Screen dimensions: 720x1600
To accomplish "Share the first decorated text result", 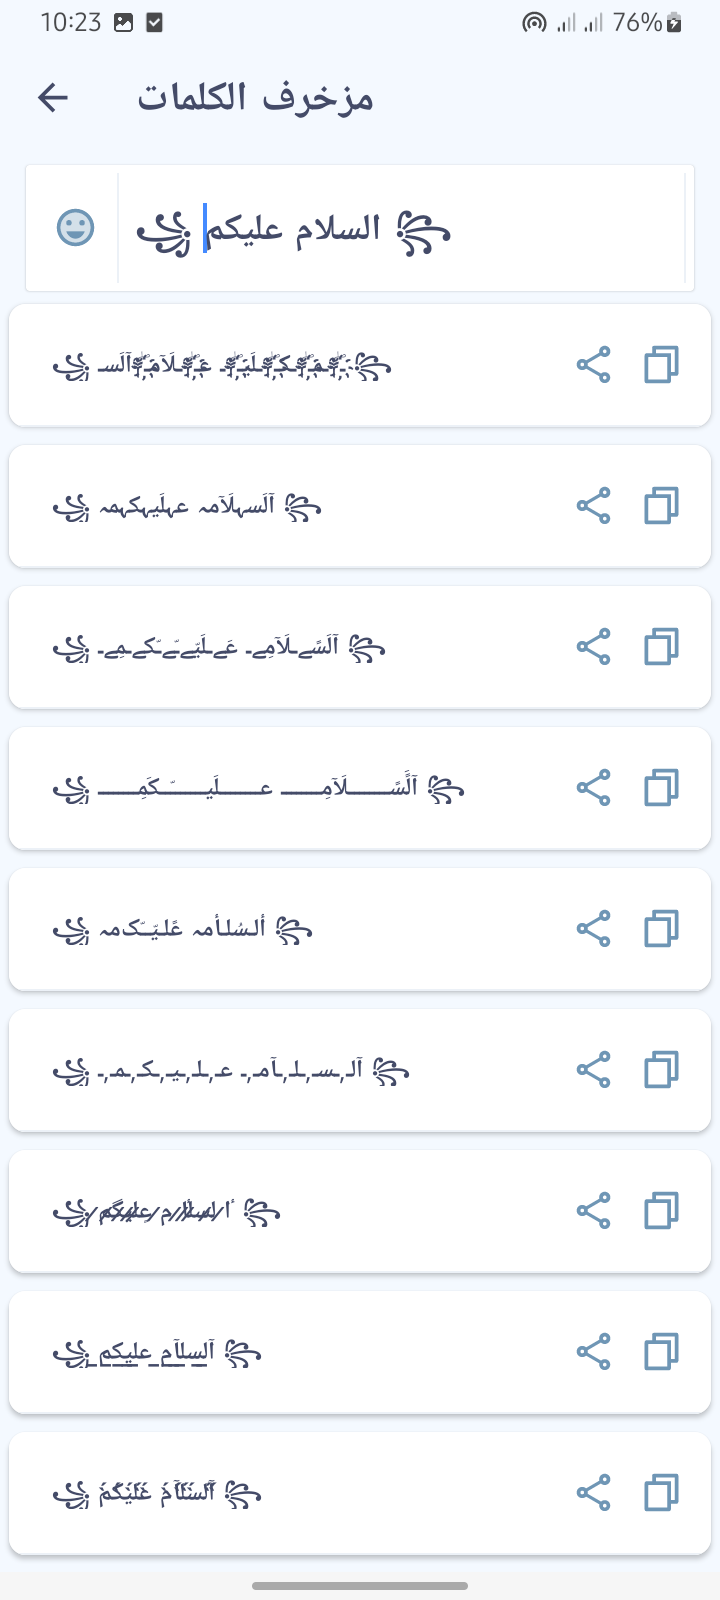I will [x=594, y=365].
